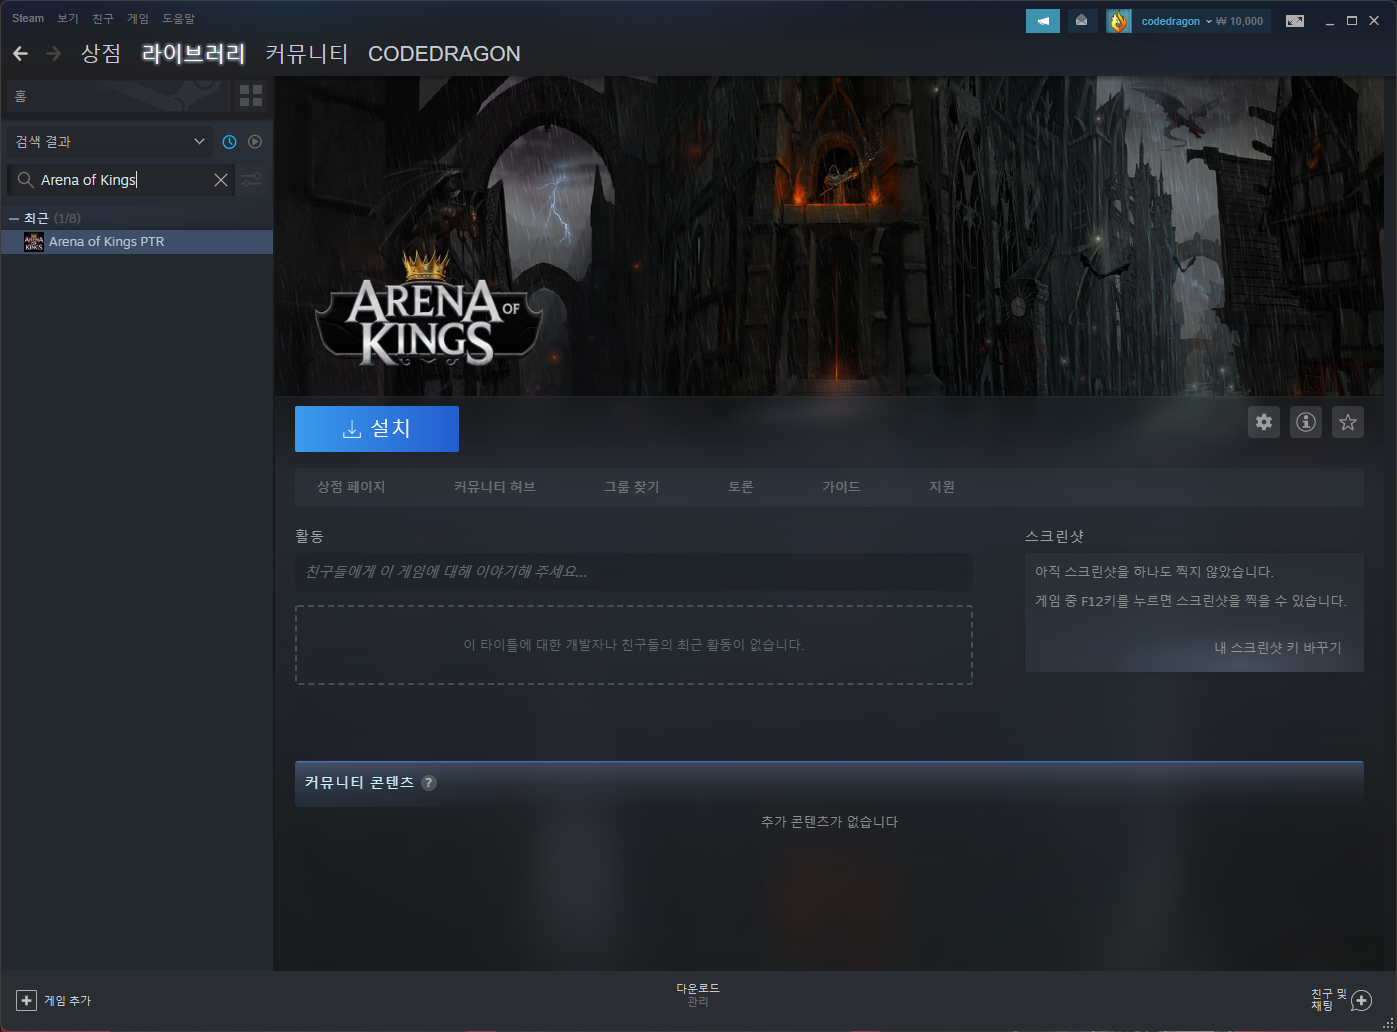The width and height of the screenshot is (1397, 1032).
Task: Click the codedragon profile avatar
Action: [1118, 21]
